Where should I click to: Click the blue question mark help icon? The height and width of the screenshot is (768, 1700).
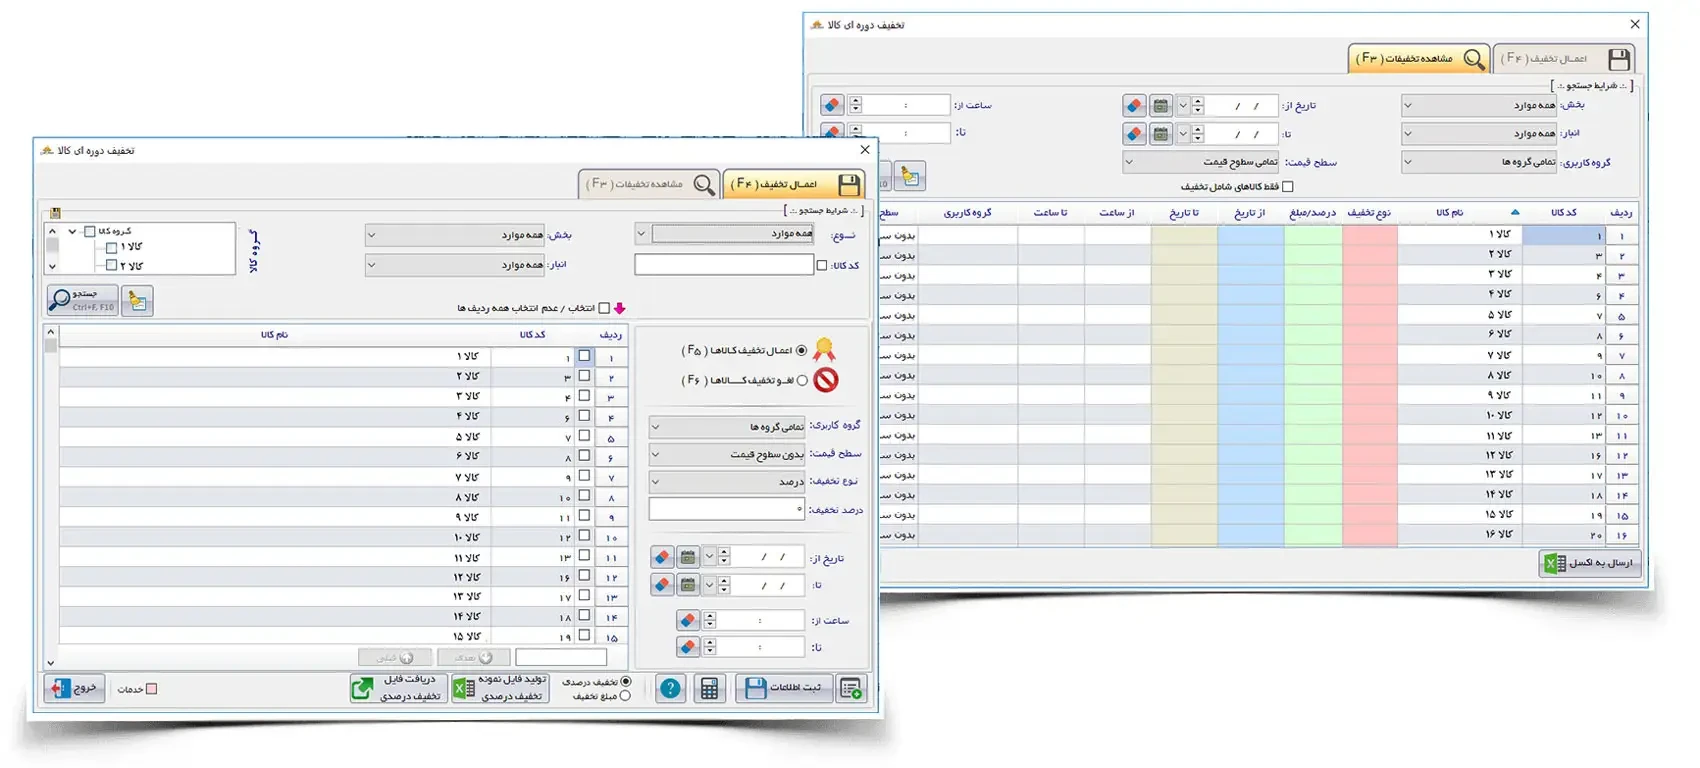click(x=670, y=689)
